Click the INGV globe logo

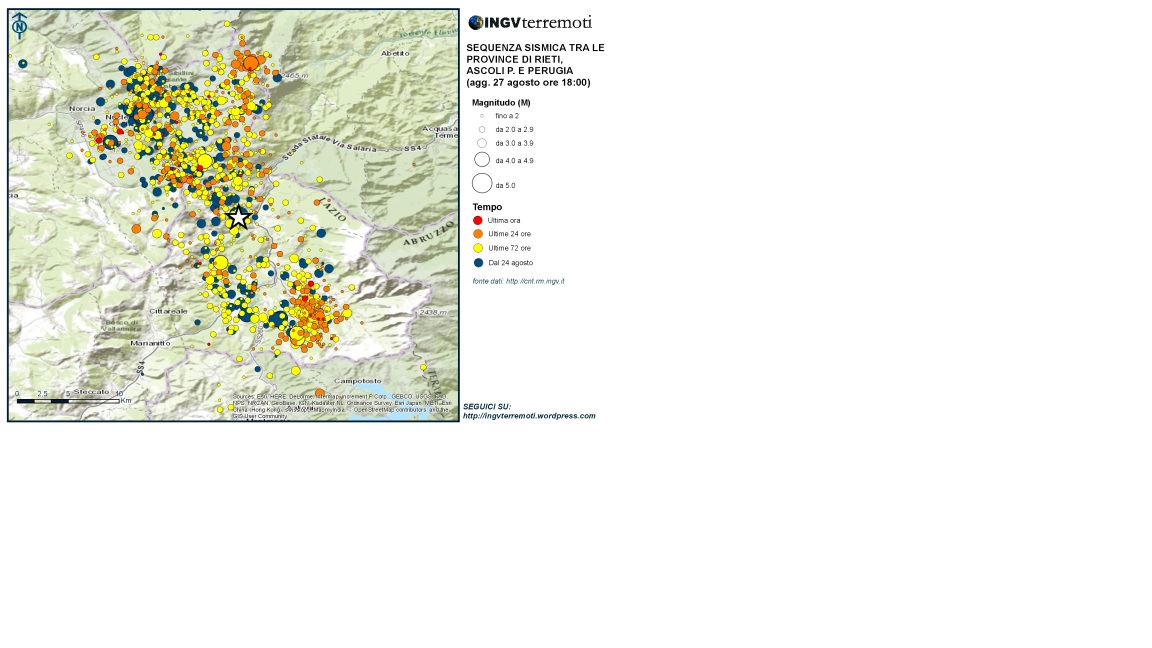pyautogui.click(x=476, y=23)
